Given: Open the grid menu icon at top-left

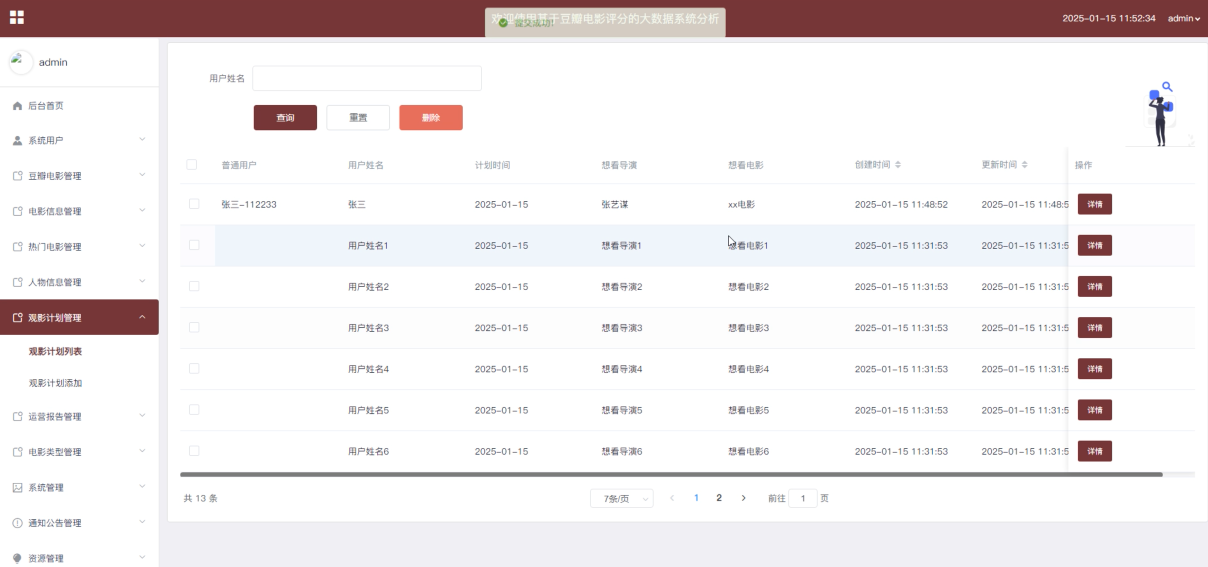Looking at the screenshot, I should (x=16, y=17).
